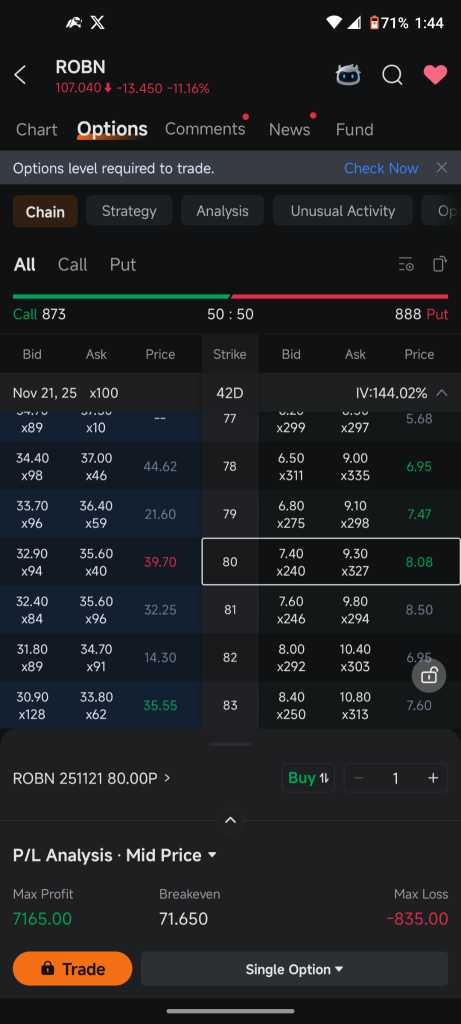
Task: Tap the rotate screen icon
Action: [440, 264]
